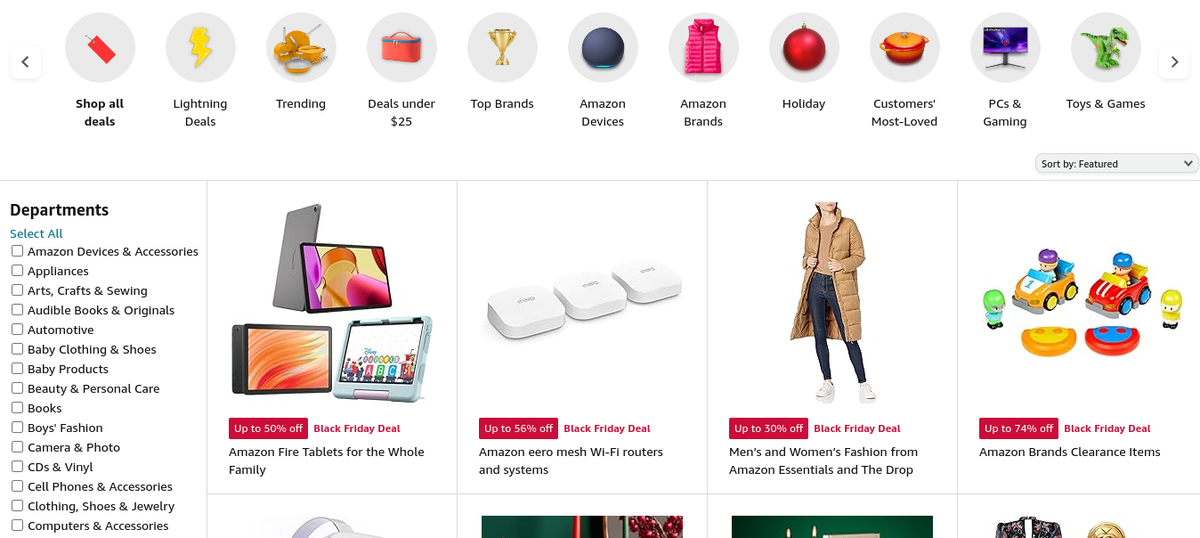1200x538 pixels.
Task: Check the Appliances department checkbox
Action: pyautogui.click(x=17, y=270)
